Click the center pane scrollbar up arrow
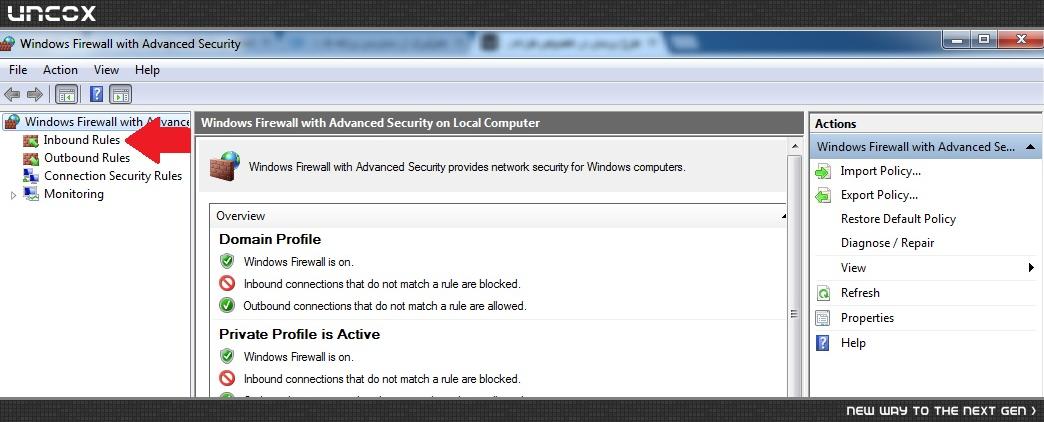This screenshot has height=422, width=1044. [x=794, y=146]
